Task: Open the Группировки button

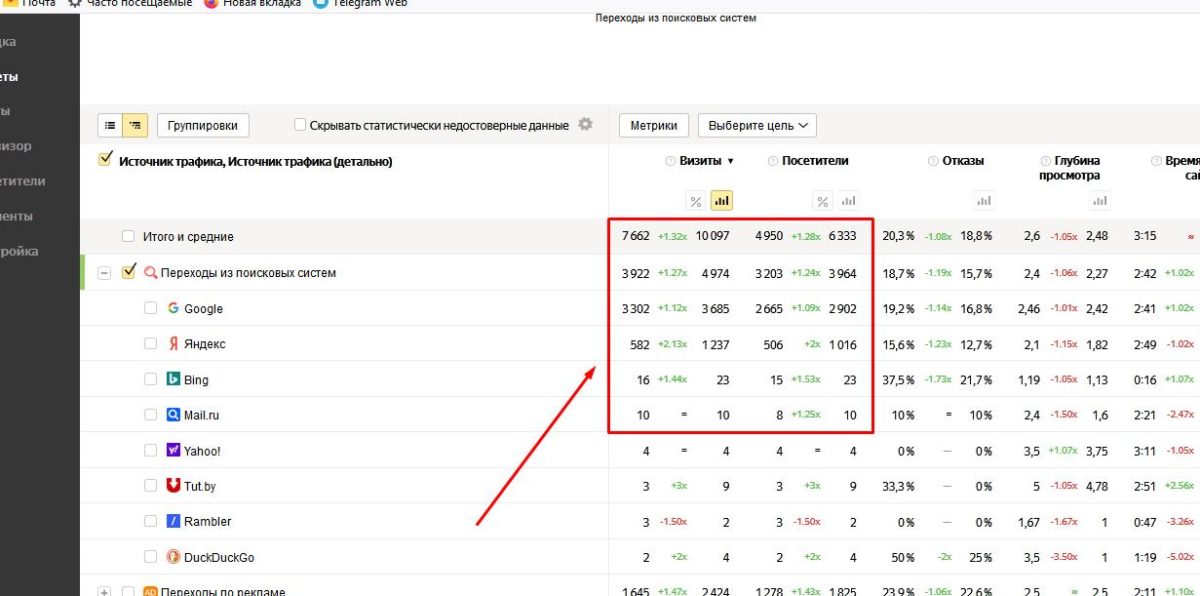Action: (203, 125)
